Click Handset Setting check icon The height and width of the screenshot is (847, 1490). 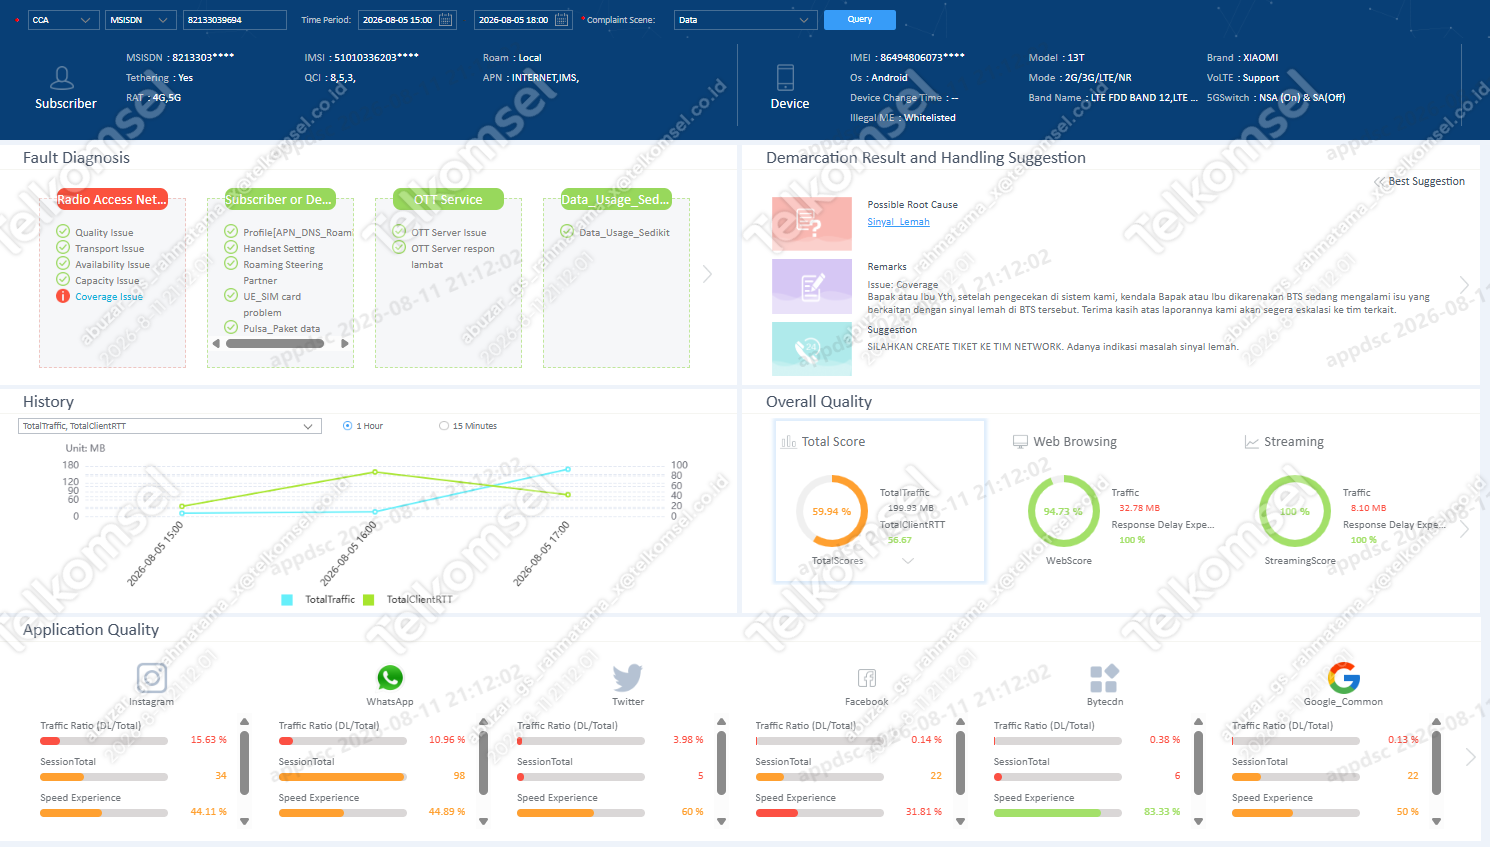click(x=231, y=248)
